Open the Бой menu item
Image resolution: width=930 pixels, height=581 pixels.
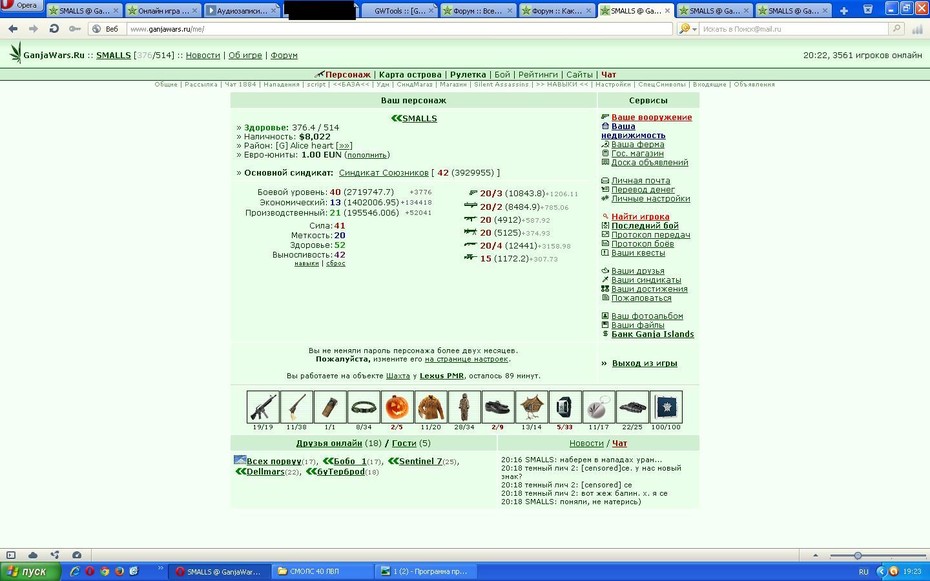(502, 75)
